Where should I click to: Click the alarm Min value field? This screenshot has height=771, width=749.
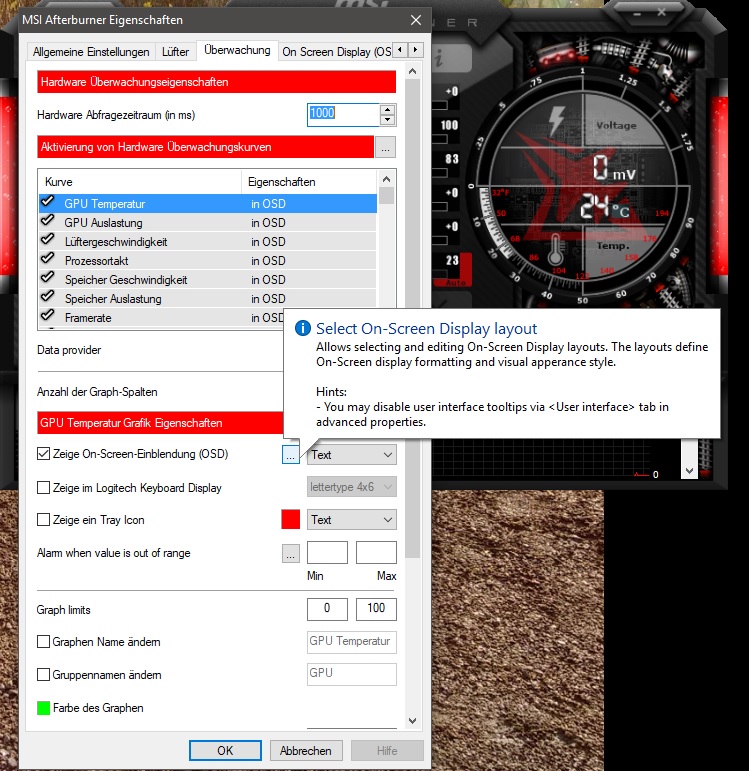coord(327,552)
